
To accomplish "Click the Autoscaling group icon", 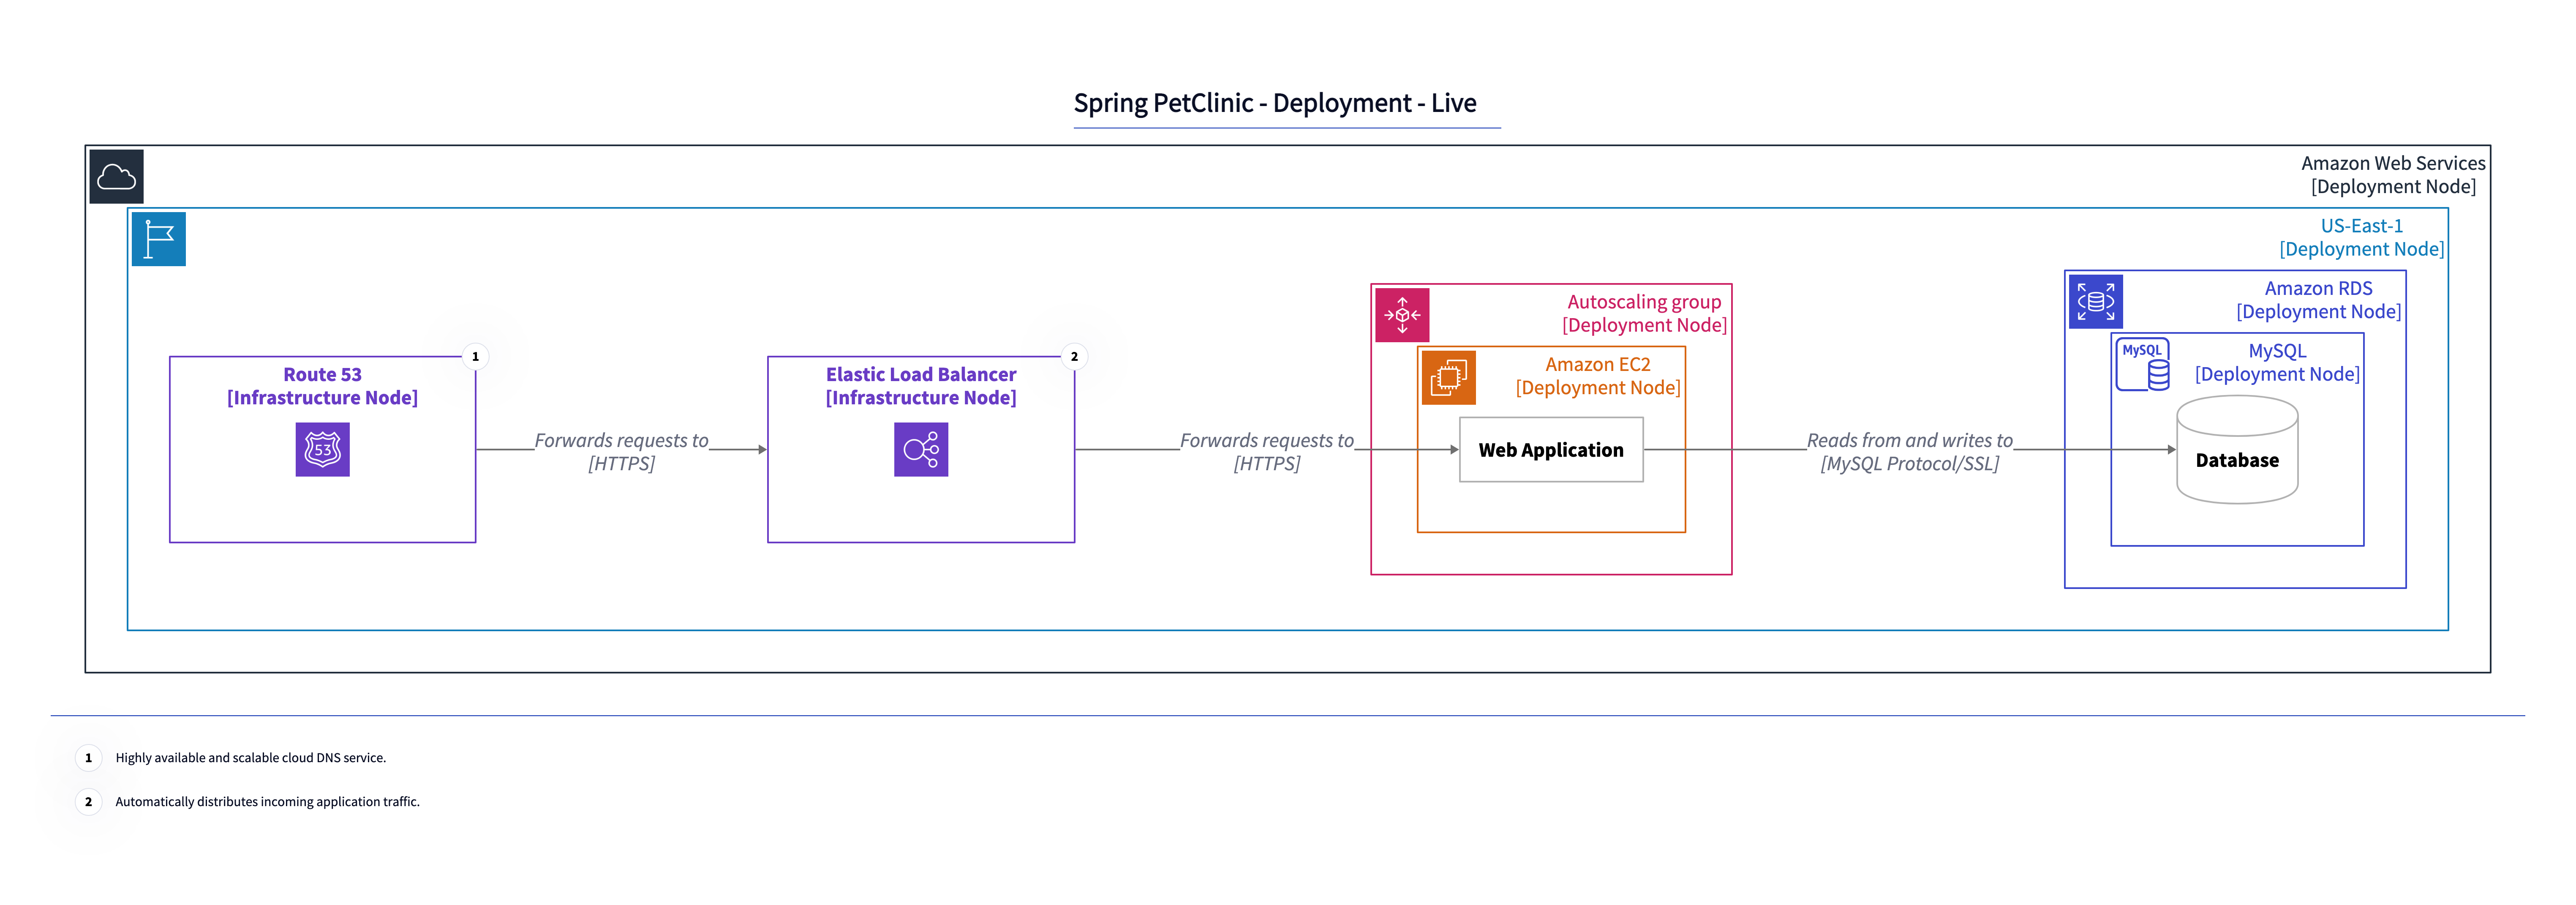I will click(x=1402, y=315).
